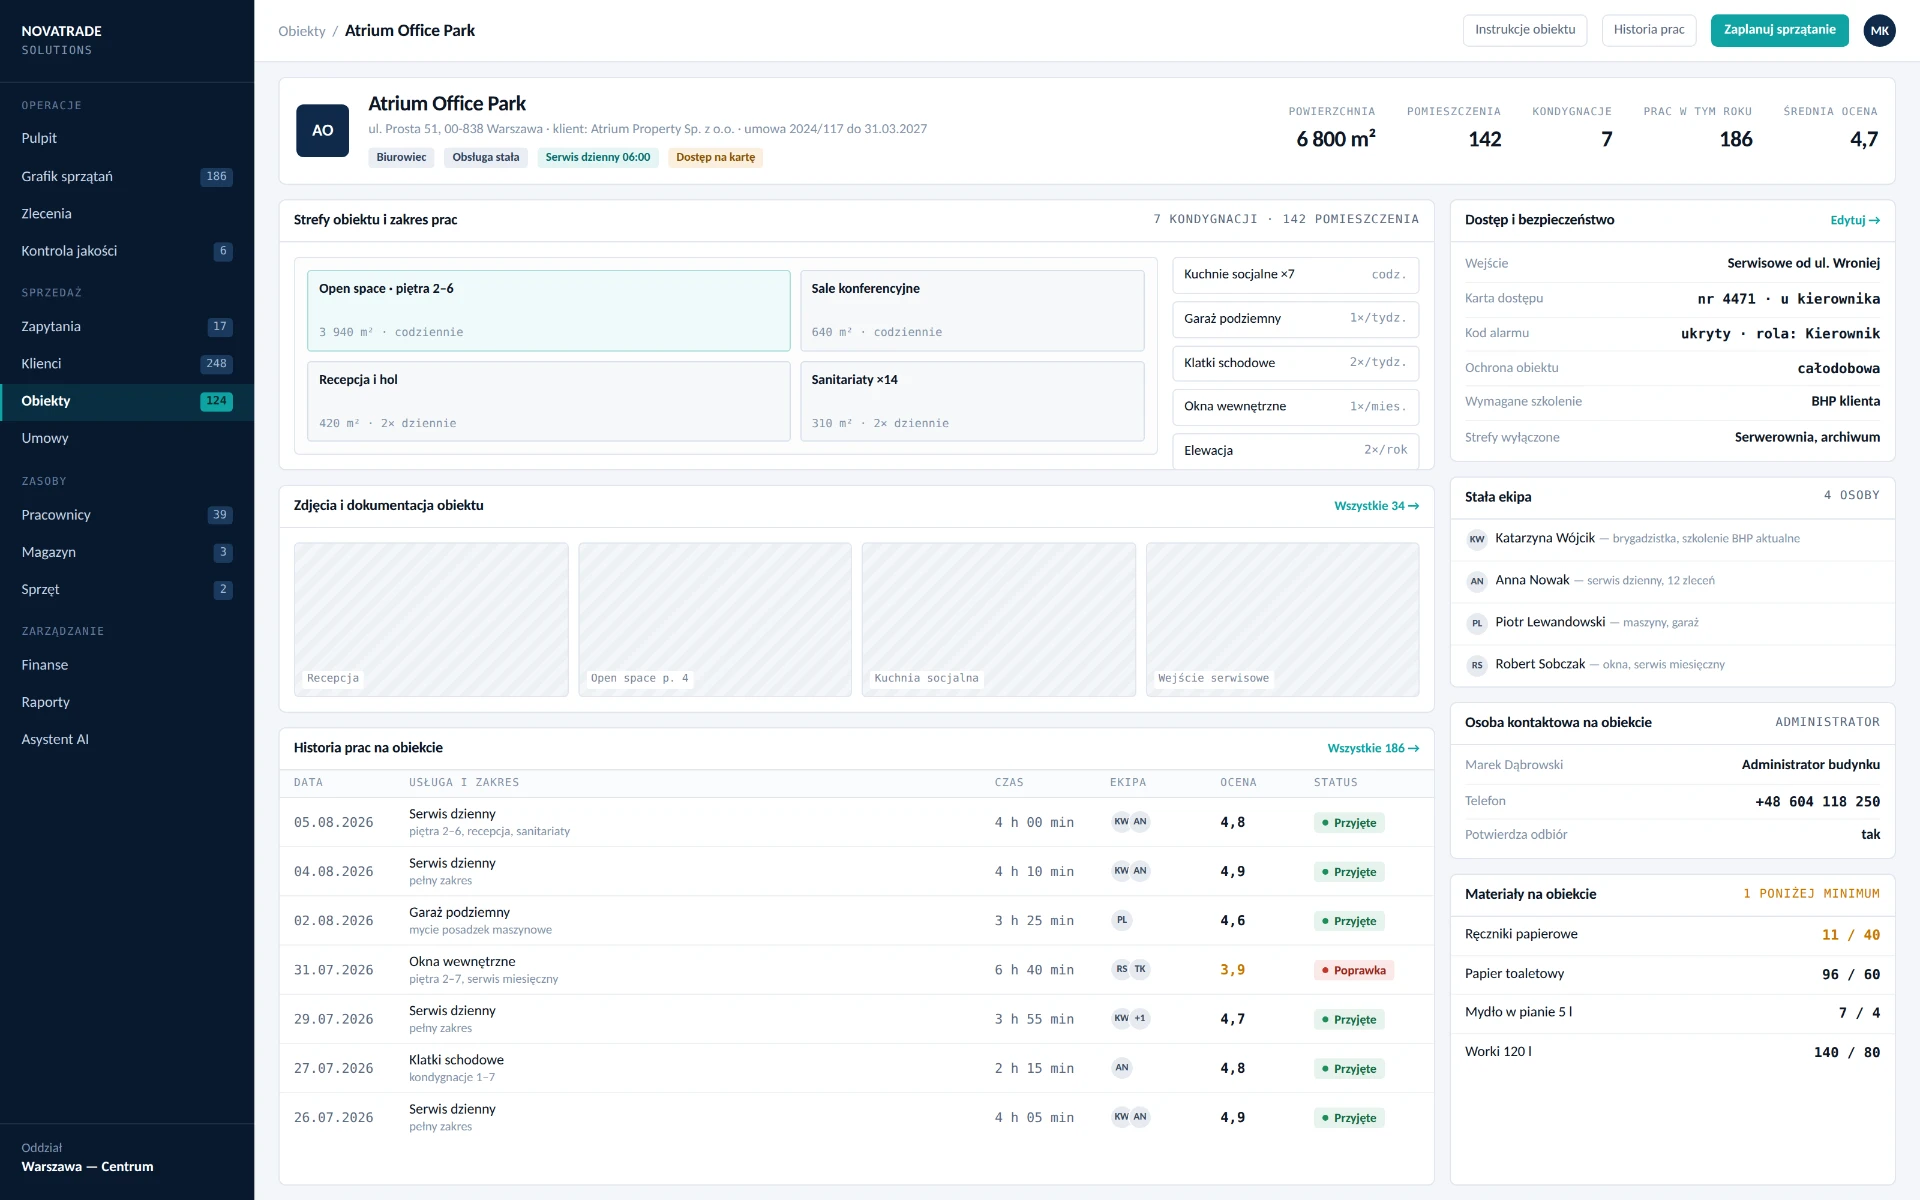
Task: Click the TK crew badge on 31.07.2026 row
Action: 1140,969
